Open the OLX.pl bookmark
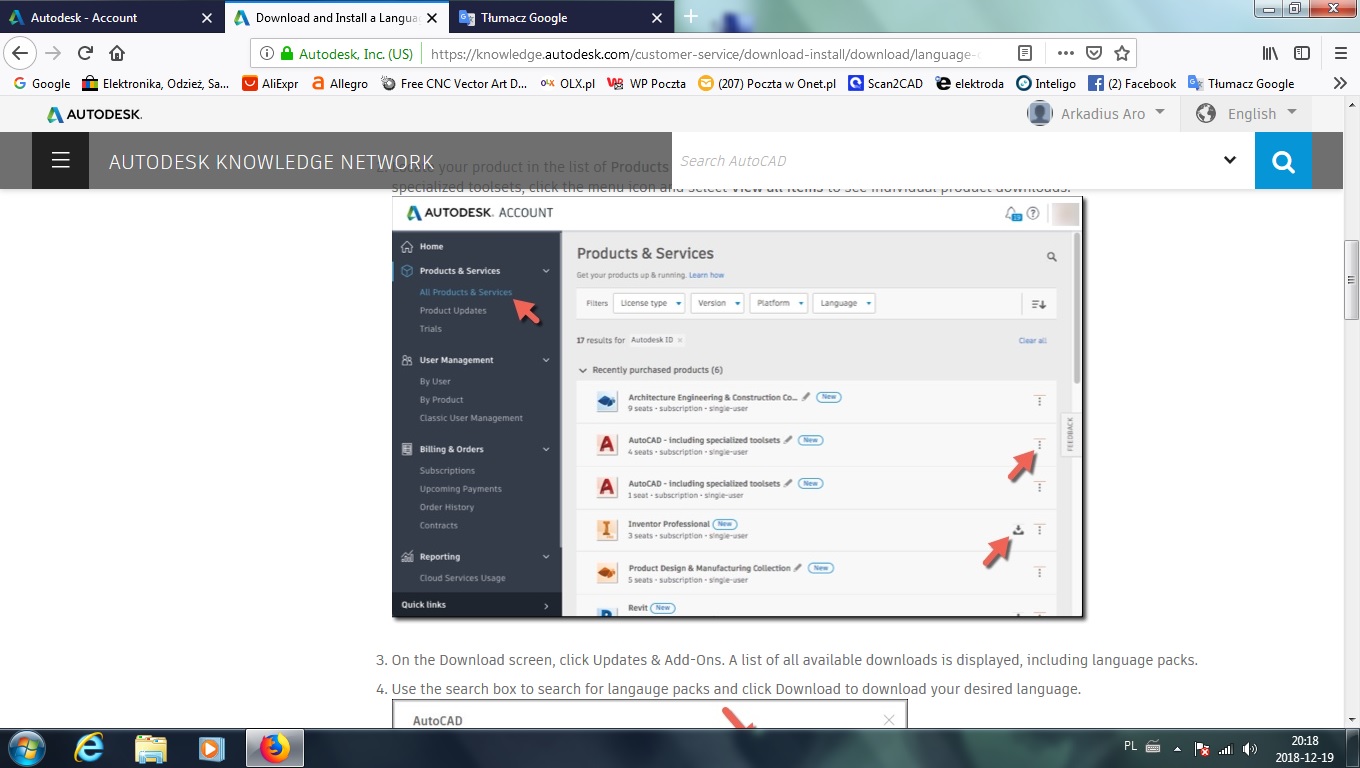 569,84
